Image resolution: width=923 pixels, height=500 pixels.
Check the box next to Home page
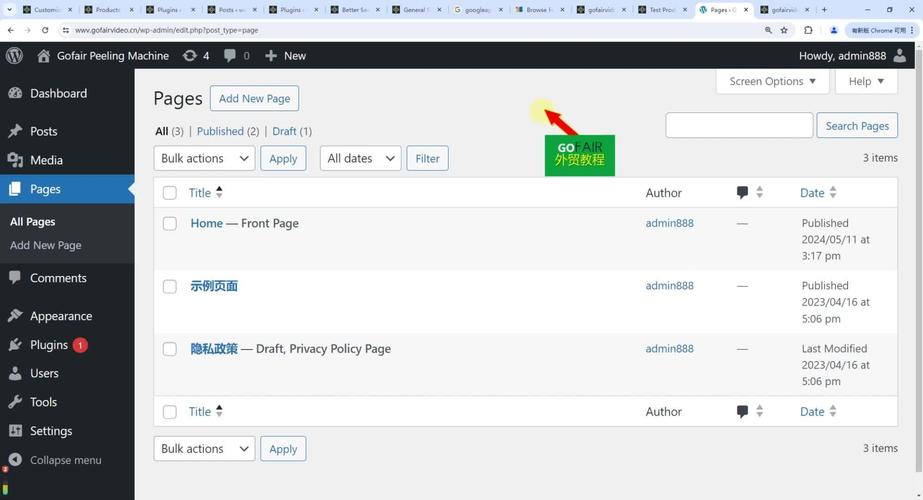[170, 224]
